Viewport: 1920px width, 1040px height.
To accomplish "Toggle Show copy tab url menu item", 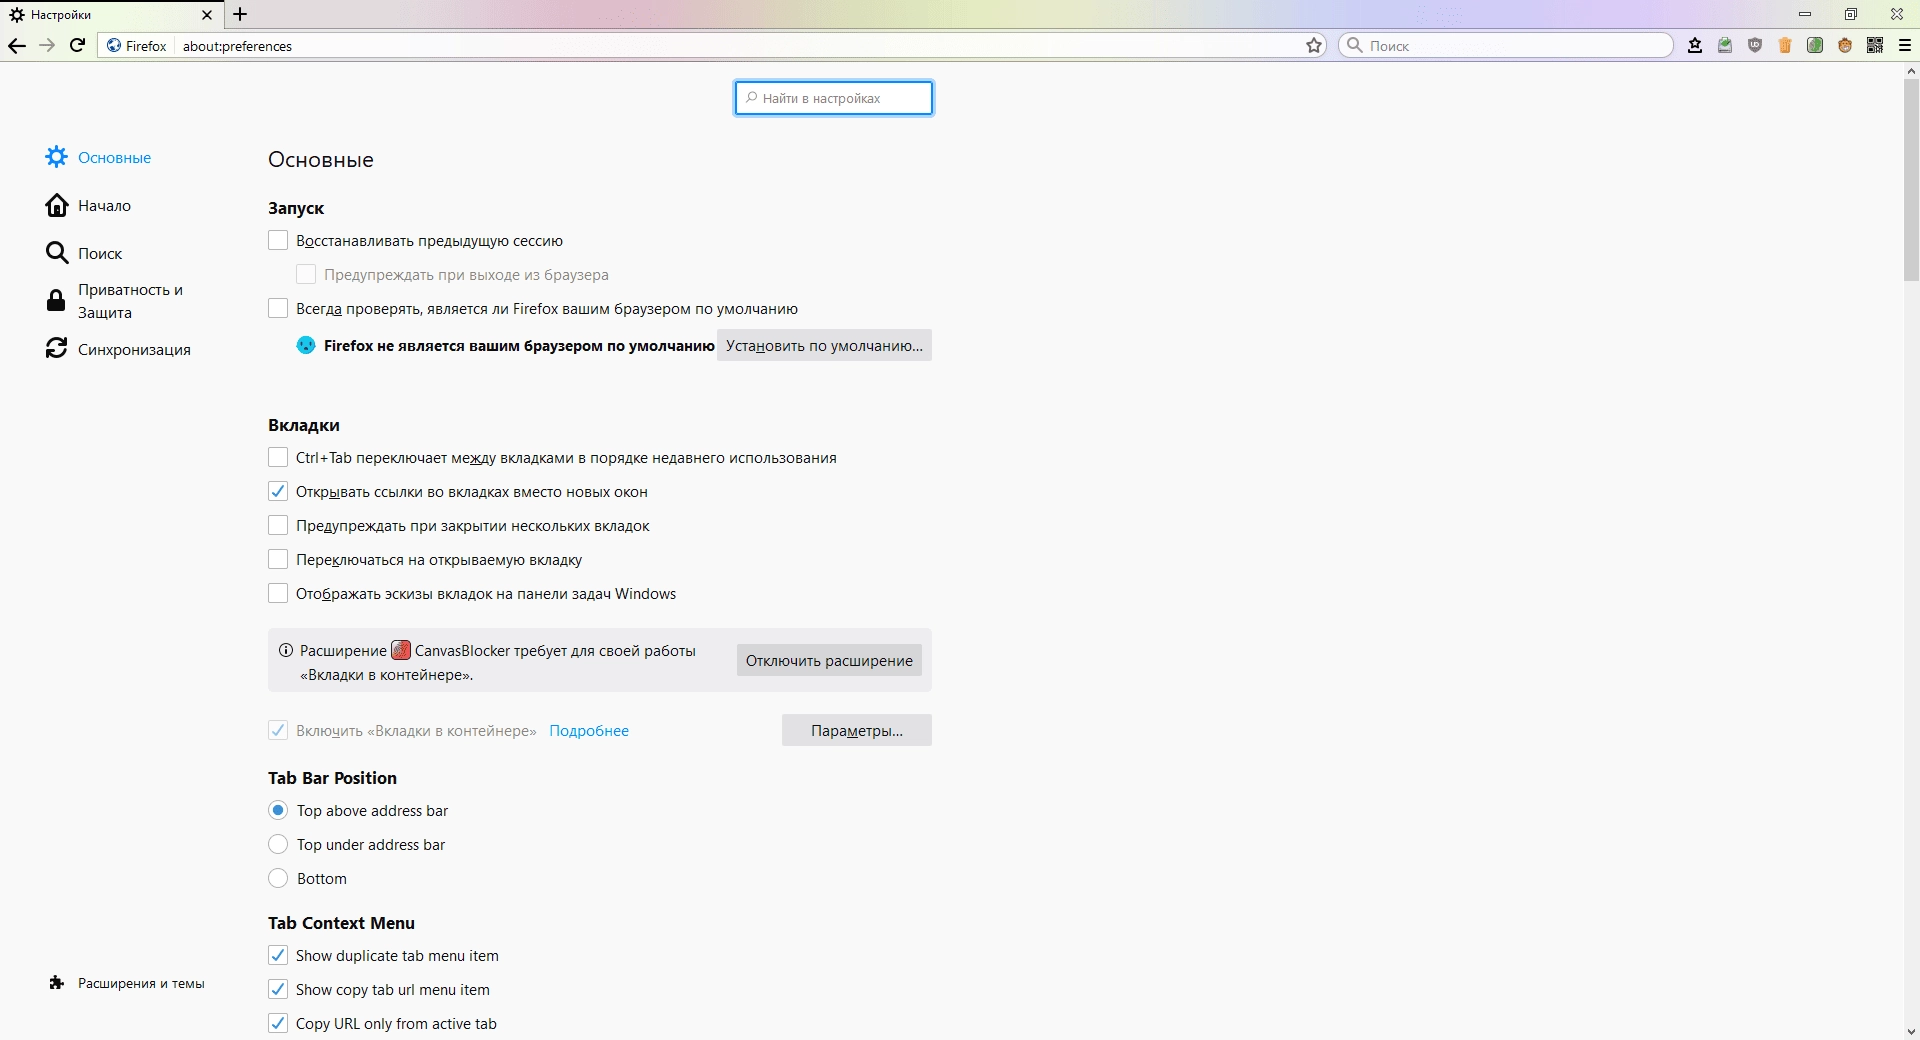I will coord(278,989).
